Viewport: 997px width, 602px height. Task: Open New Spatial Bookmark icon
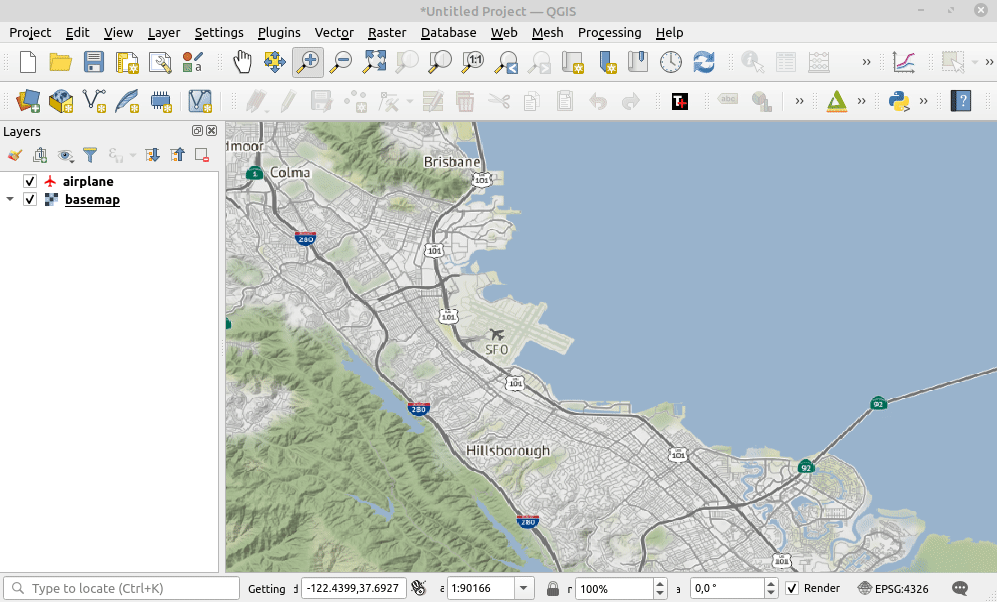coord(607,62)
